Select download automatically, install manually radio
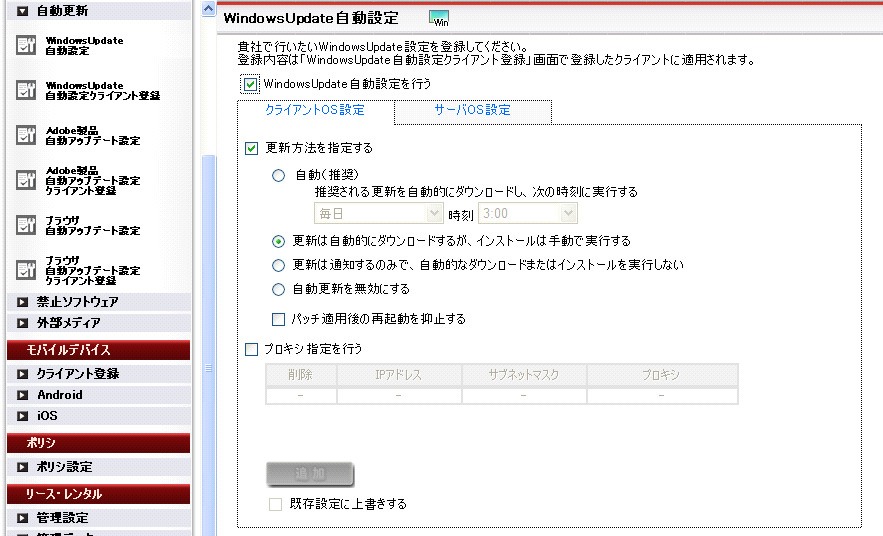 click(278, 242)
